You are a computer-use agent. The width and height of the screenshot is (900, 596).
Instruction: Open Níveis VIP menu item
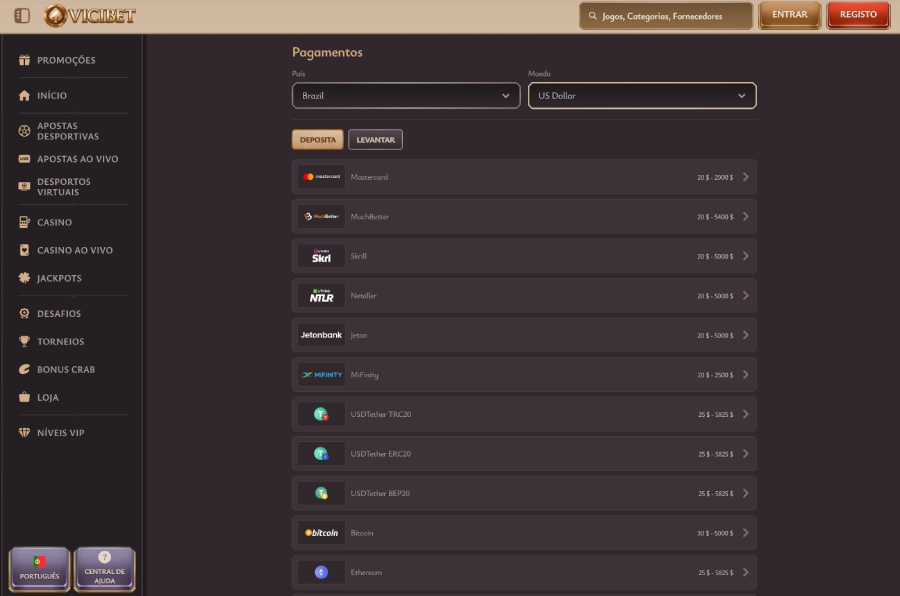tap(60, 432)
